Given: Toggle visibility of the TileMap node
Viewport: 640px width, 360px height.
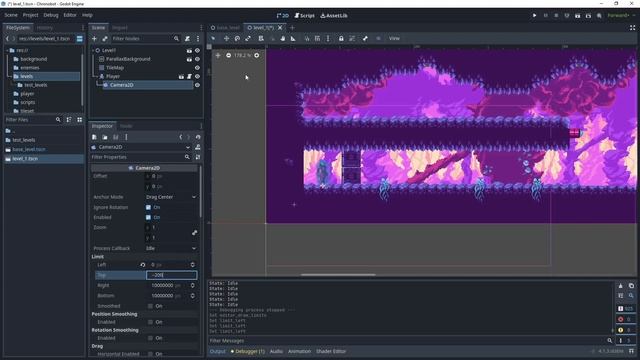Looking at the screenshot, I should click(x=197, y=68).
